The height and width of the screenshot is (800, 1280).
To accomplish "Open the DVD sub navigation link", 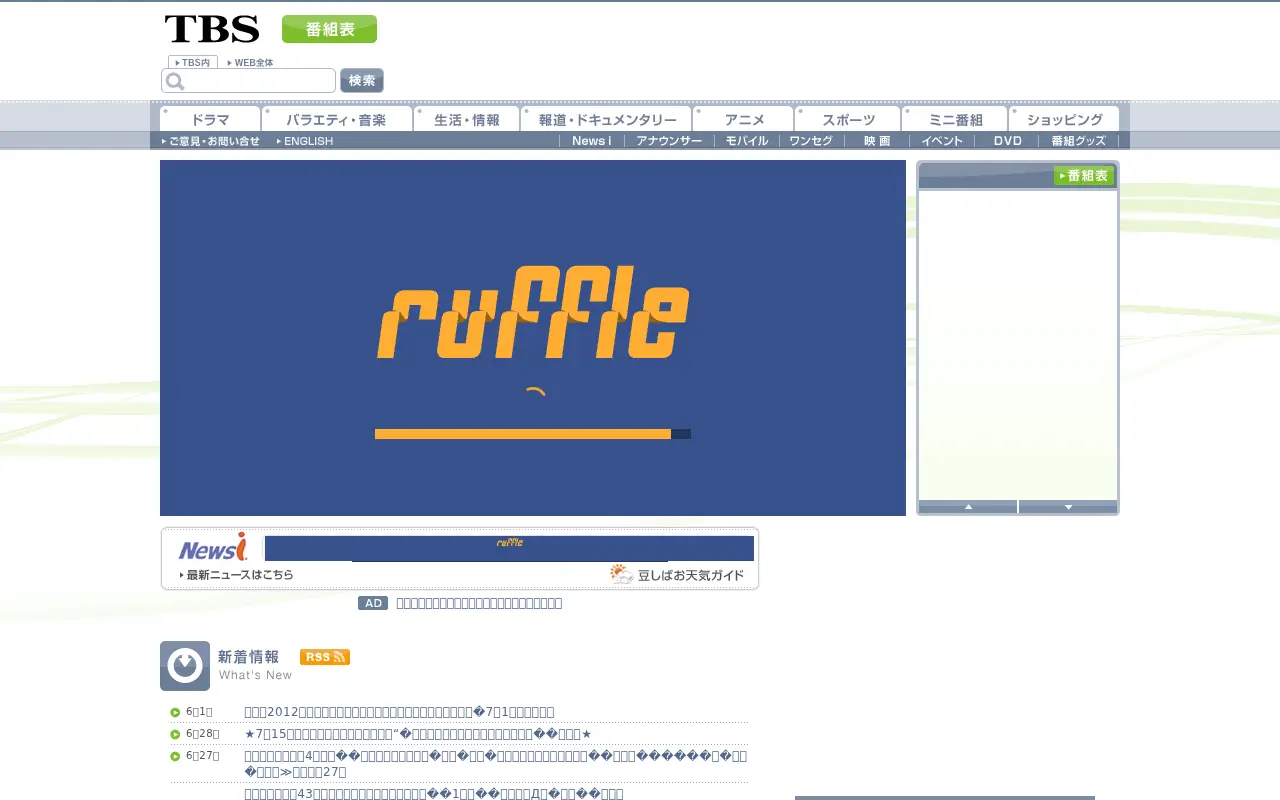I will (1007, 141).
